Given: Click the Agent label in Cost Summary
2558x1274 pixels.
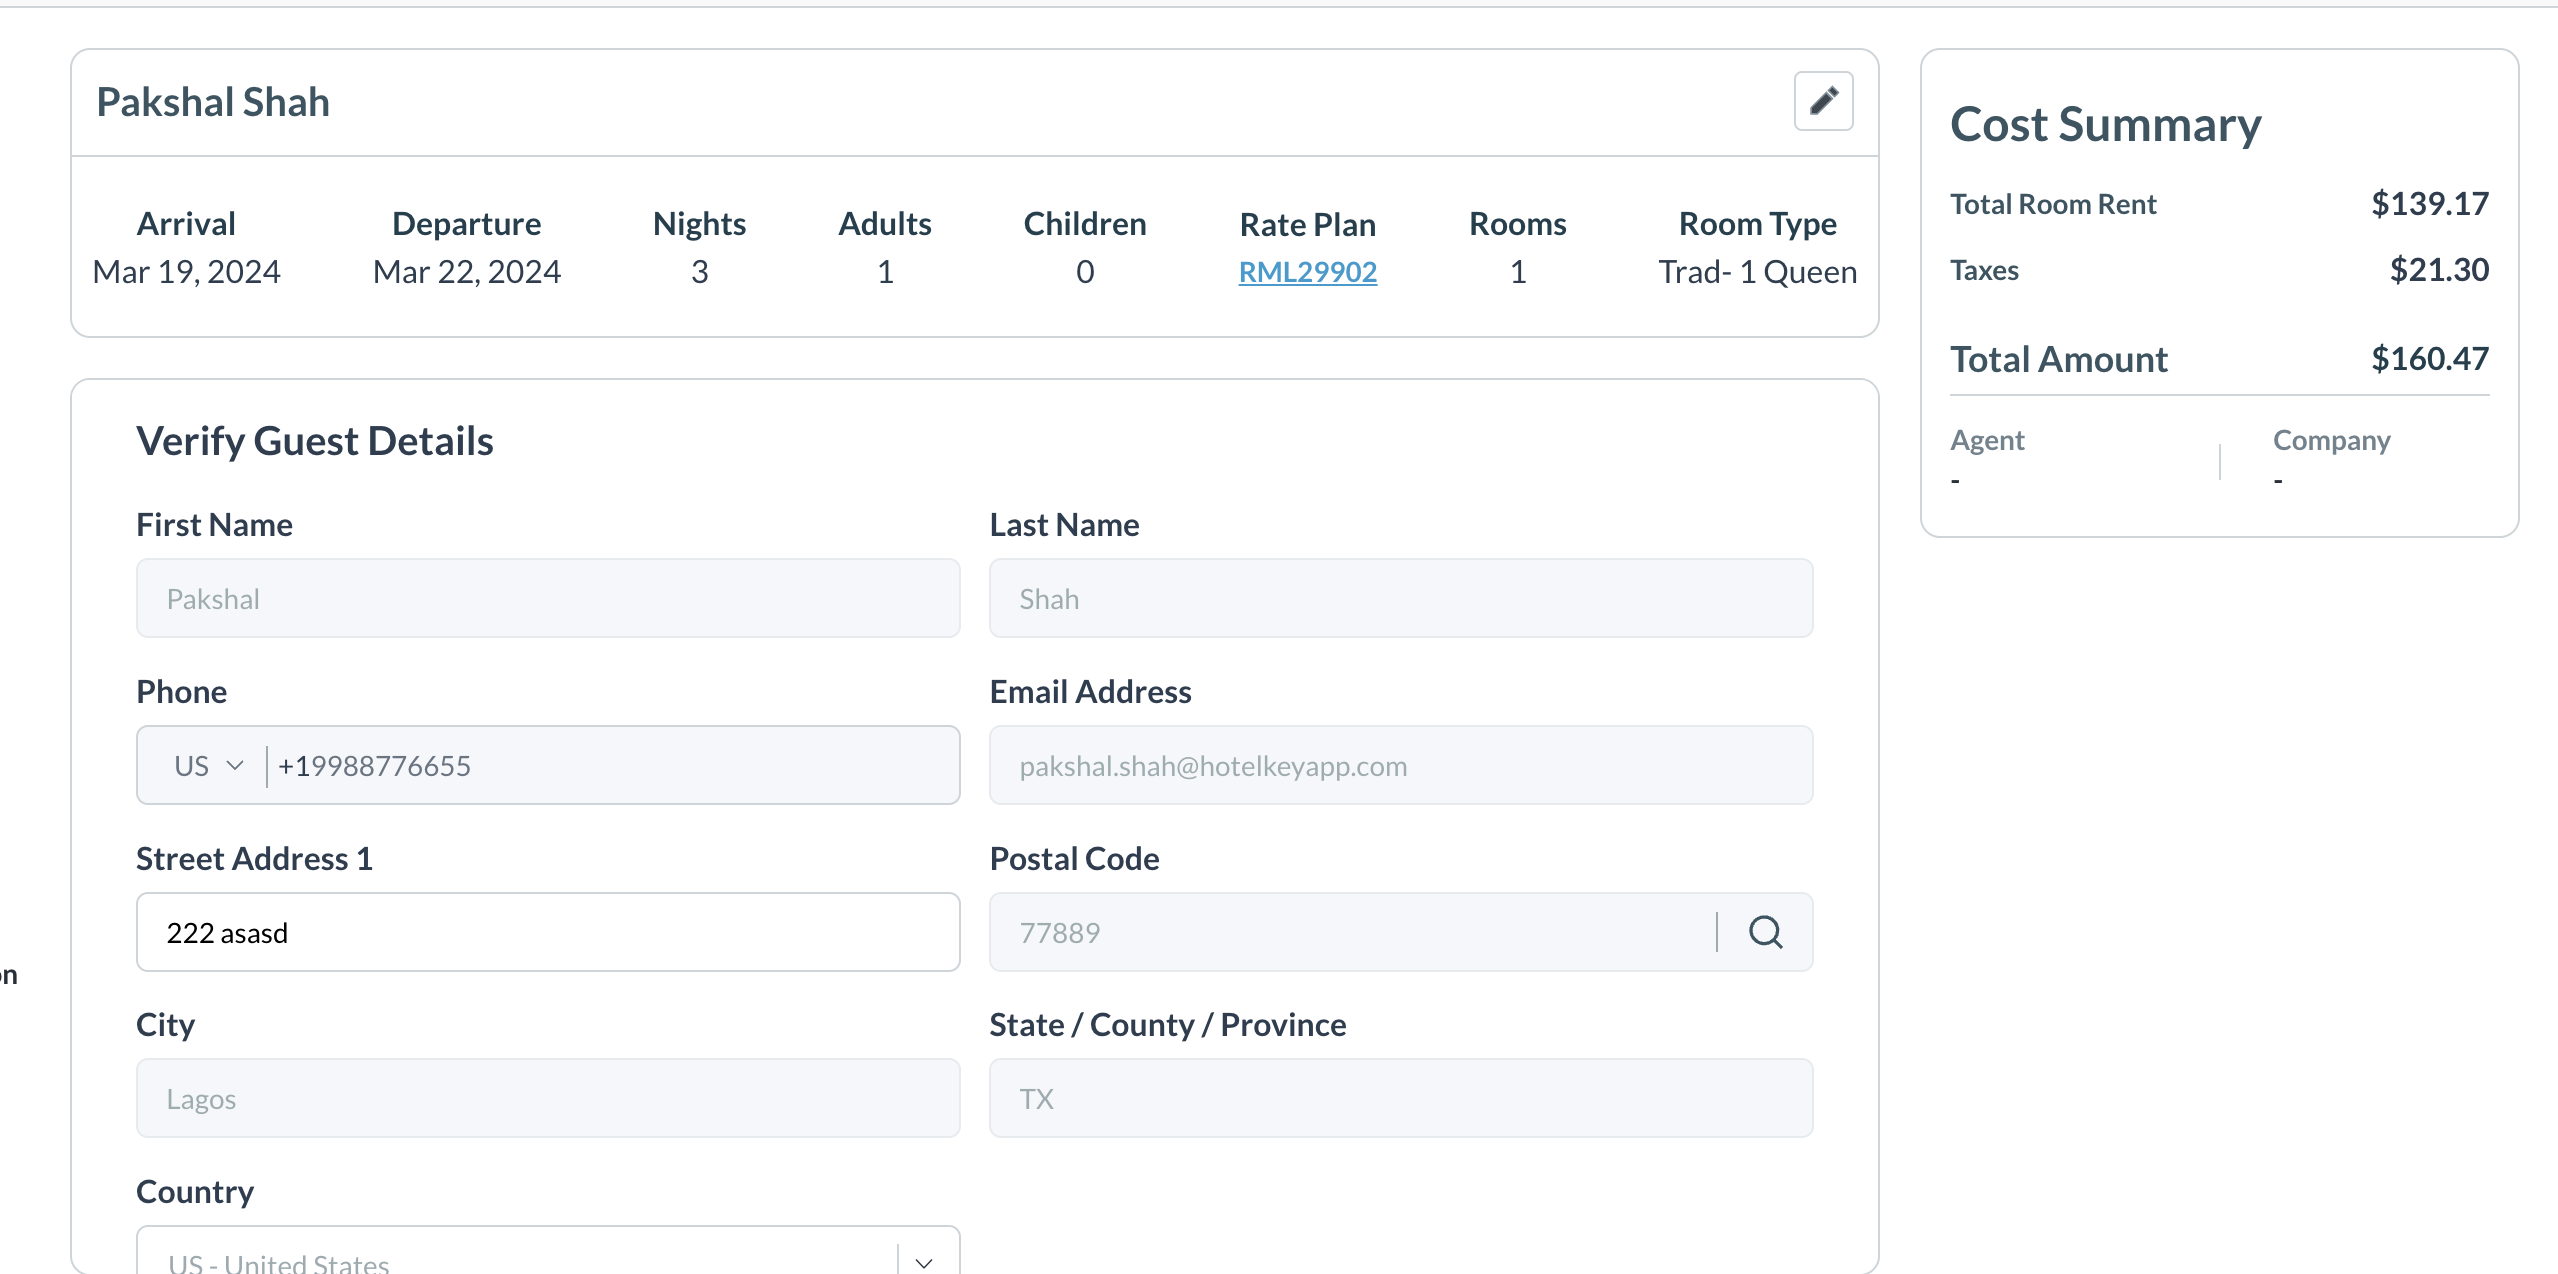Looking at the screenshot, I should 1987,440.
